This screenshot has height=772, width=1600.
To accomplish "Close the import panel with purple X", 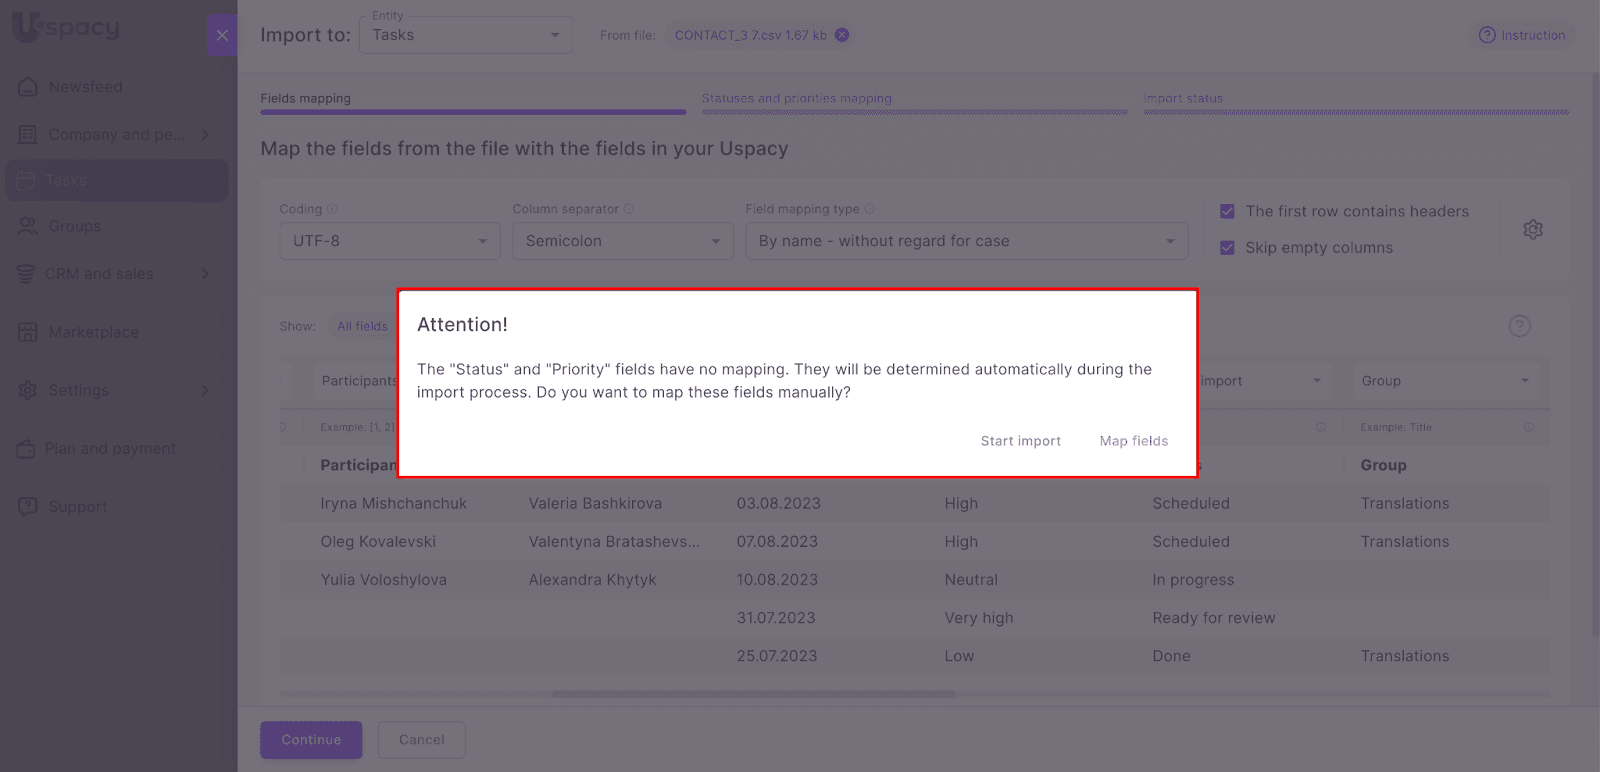I will tap(222, 36).
